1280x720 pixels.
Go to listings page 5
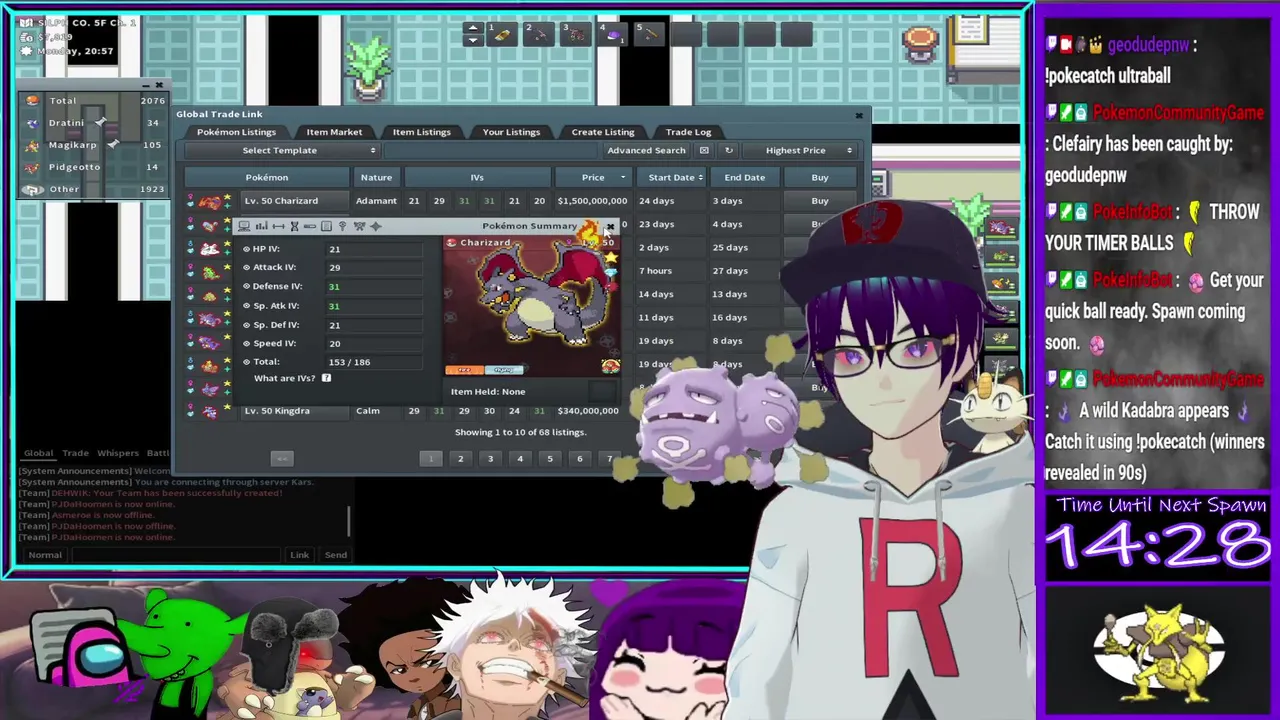coord(549,459)
